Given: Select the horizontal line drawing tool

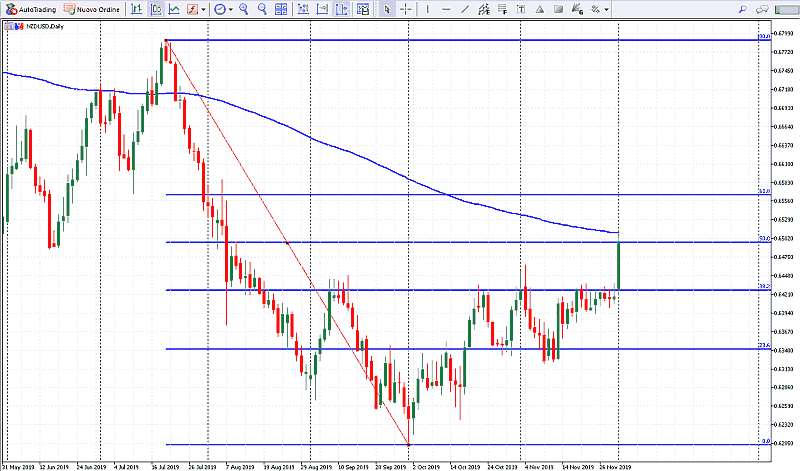Looking at the screenshot, I should click(446, 9).
